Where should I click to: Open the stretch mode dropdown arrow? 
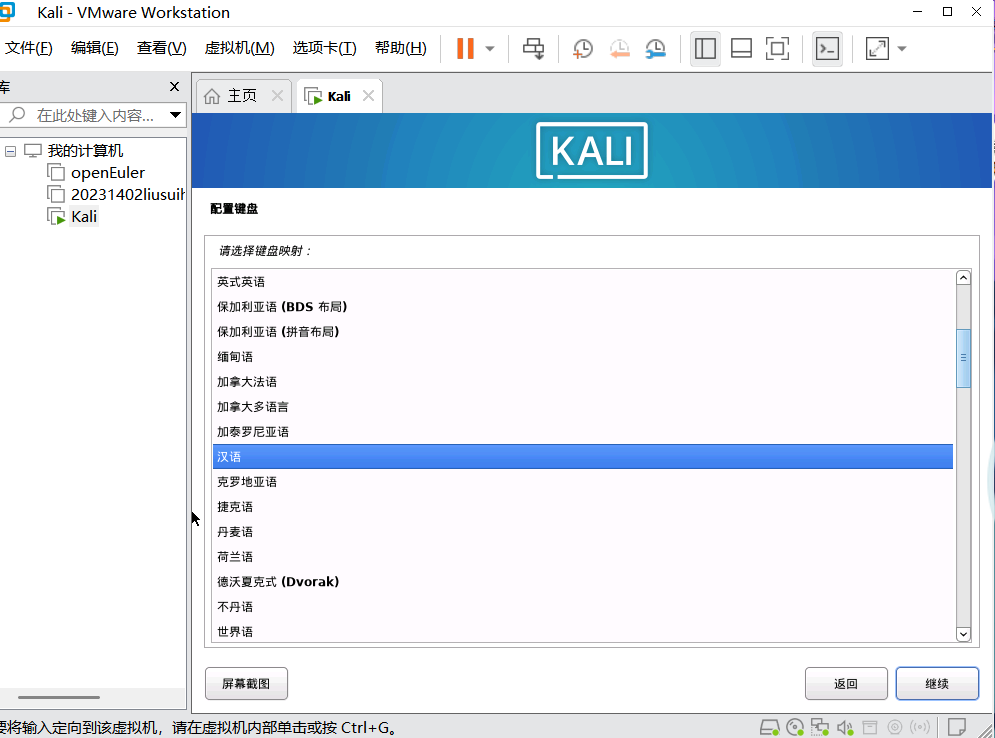(x=902, y=48)
